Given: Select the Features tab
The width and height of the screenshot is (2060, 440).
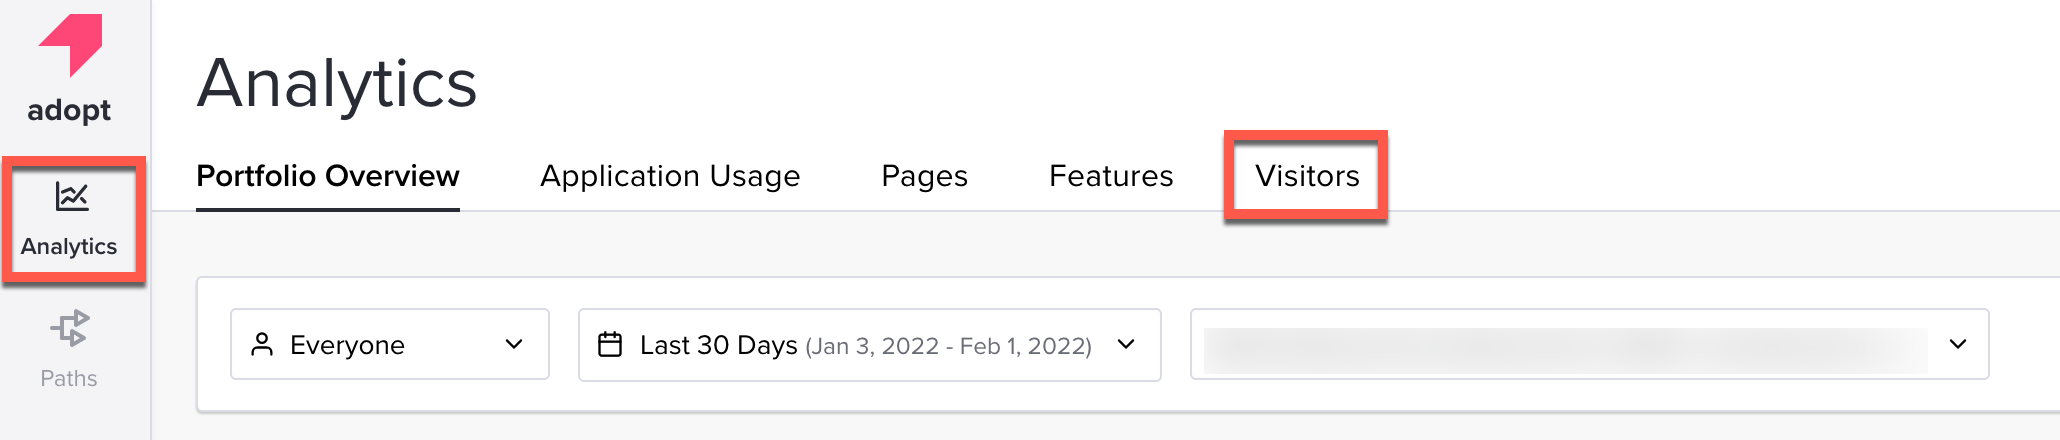Looking at the screenshot, I should (1111, 176).
